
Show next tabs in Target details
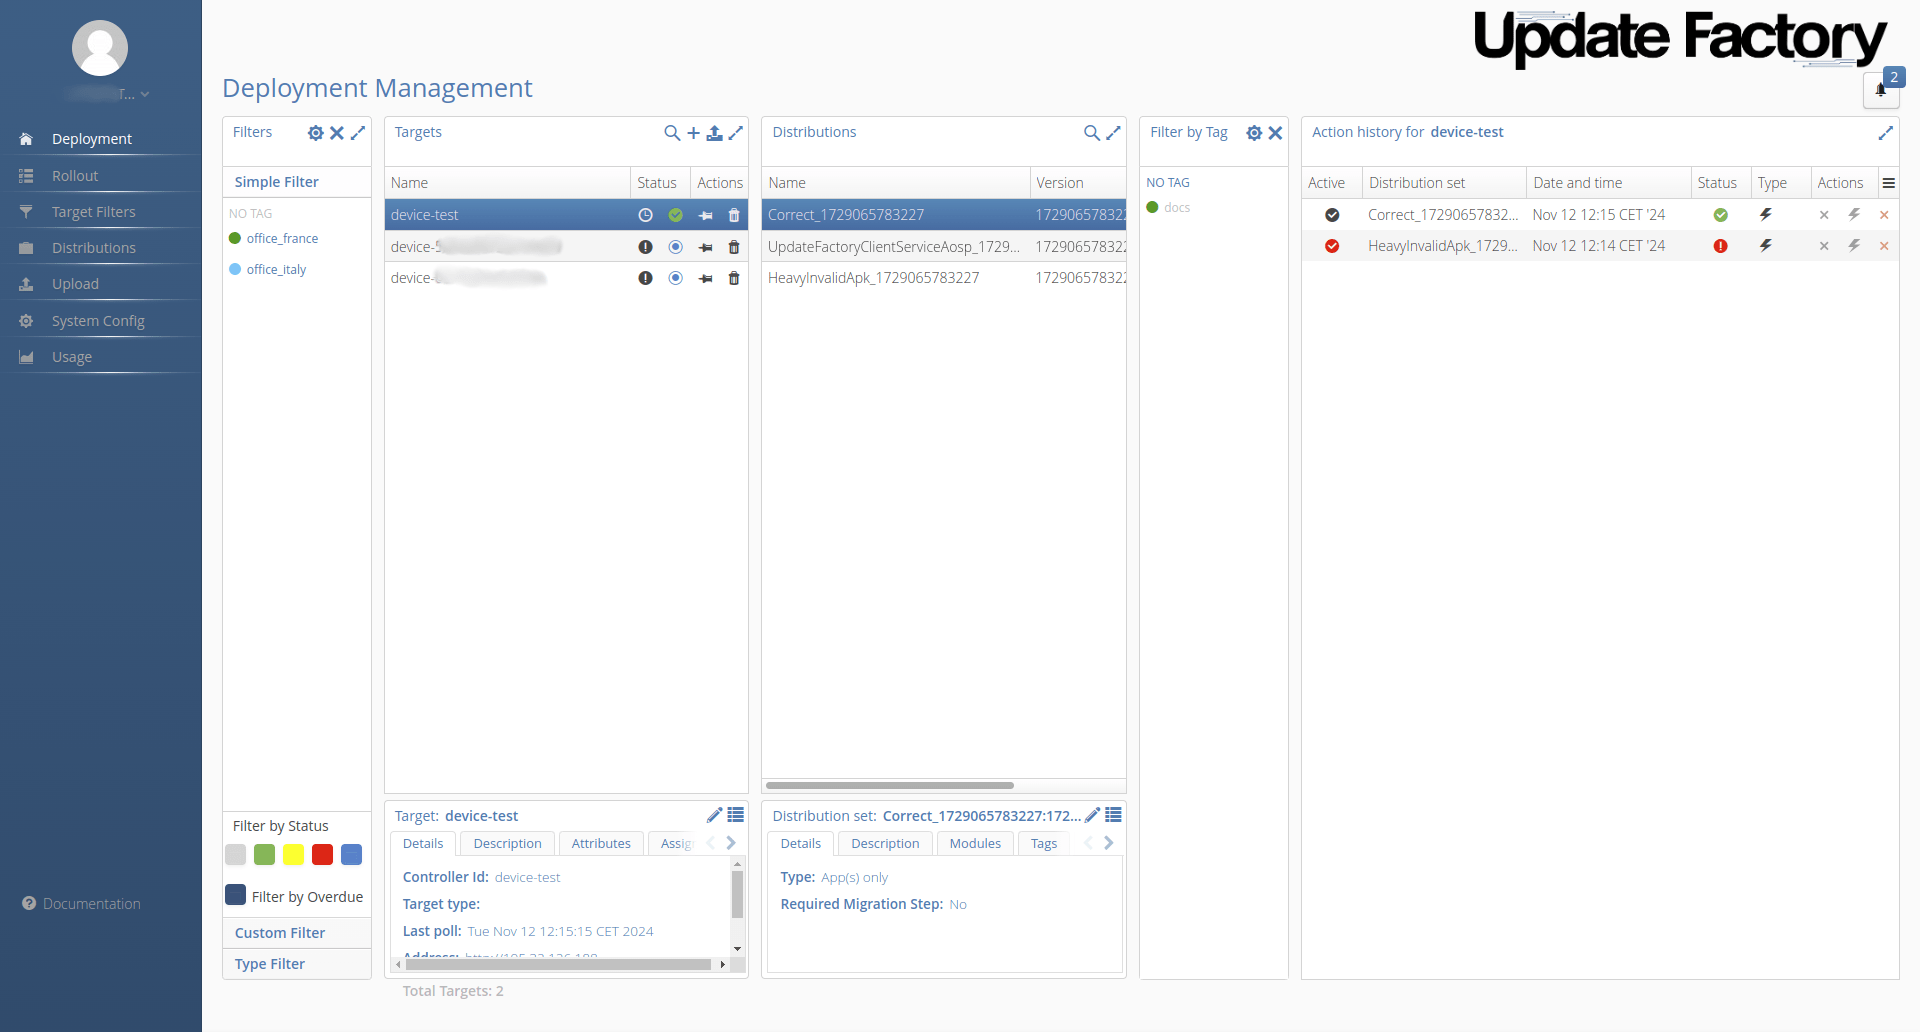731,843
